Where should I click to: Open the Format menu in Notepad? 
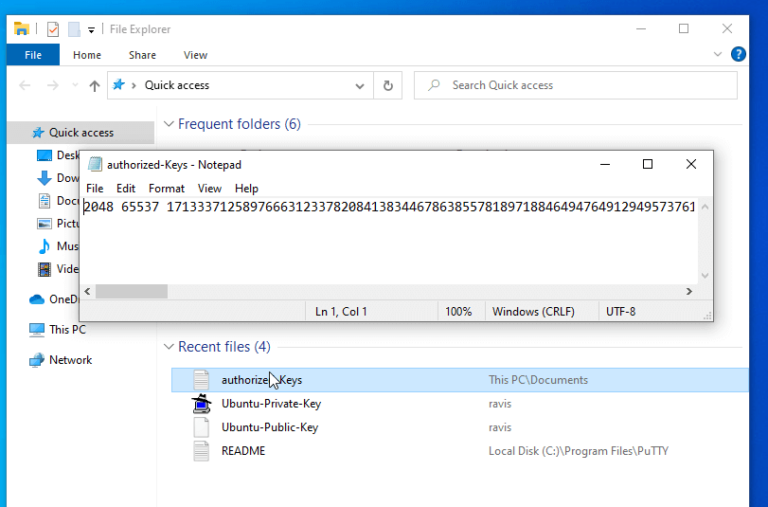(x=166, y=188)
